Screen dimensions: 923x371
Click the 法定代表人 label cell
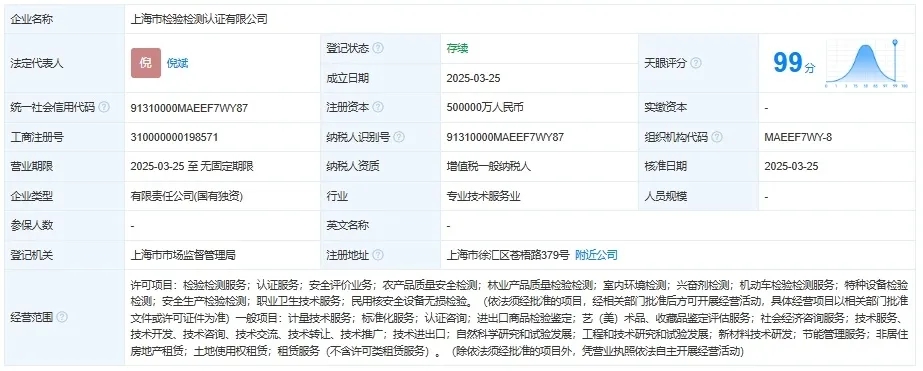coord(64,63)
